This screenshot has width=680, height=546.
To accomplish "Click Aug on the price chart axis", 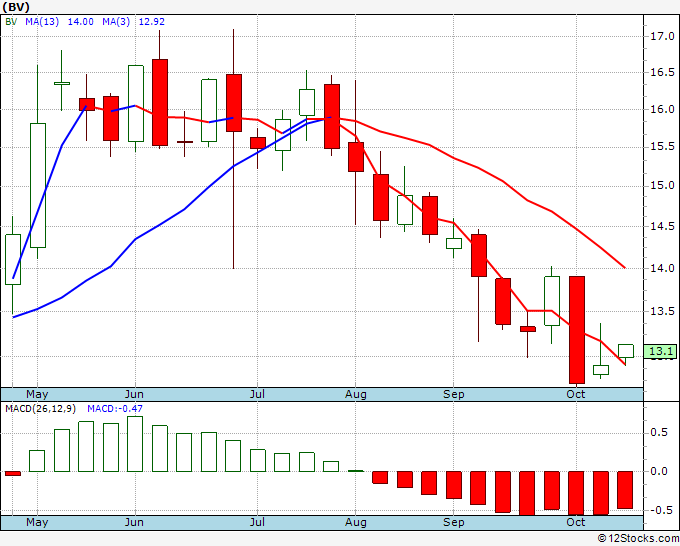I will [356, 394].
